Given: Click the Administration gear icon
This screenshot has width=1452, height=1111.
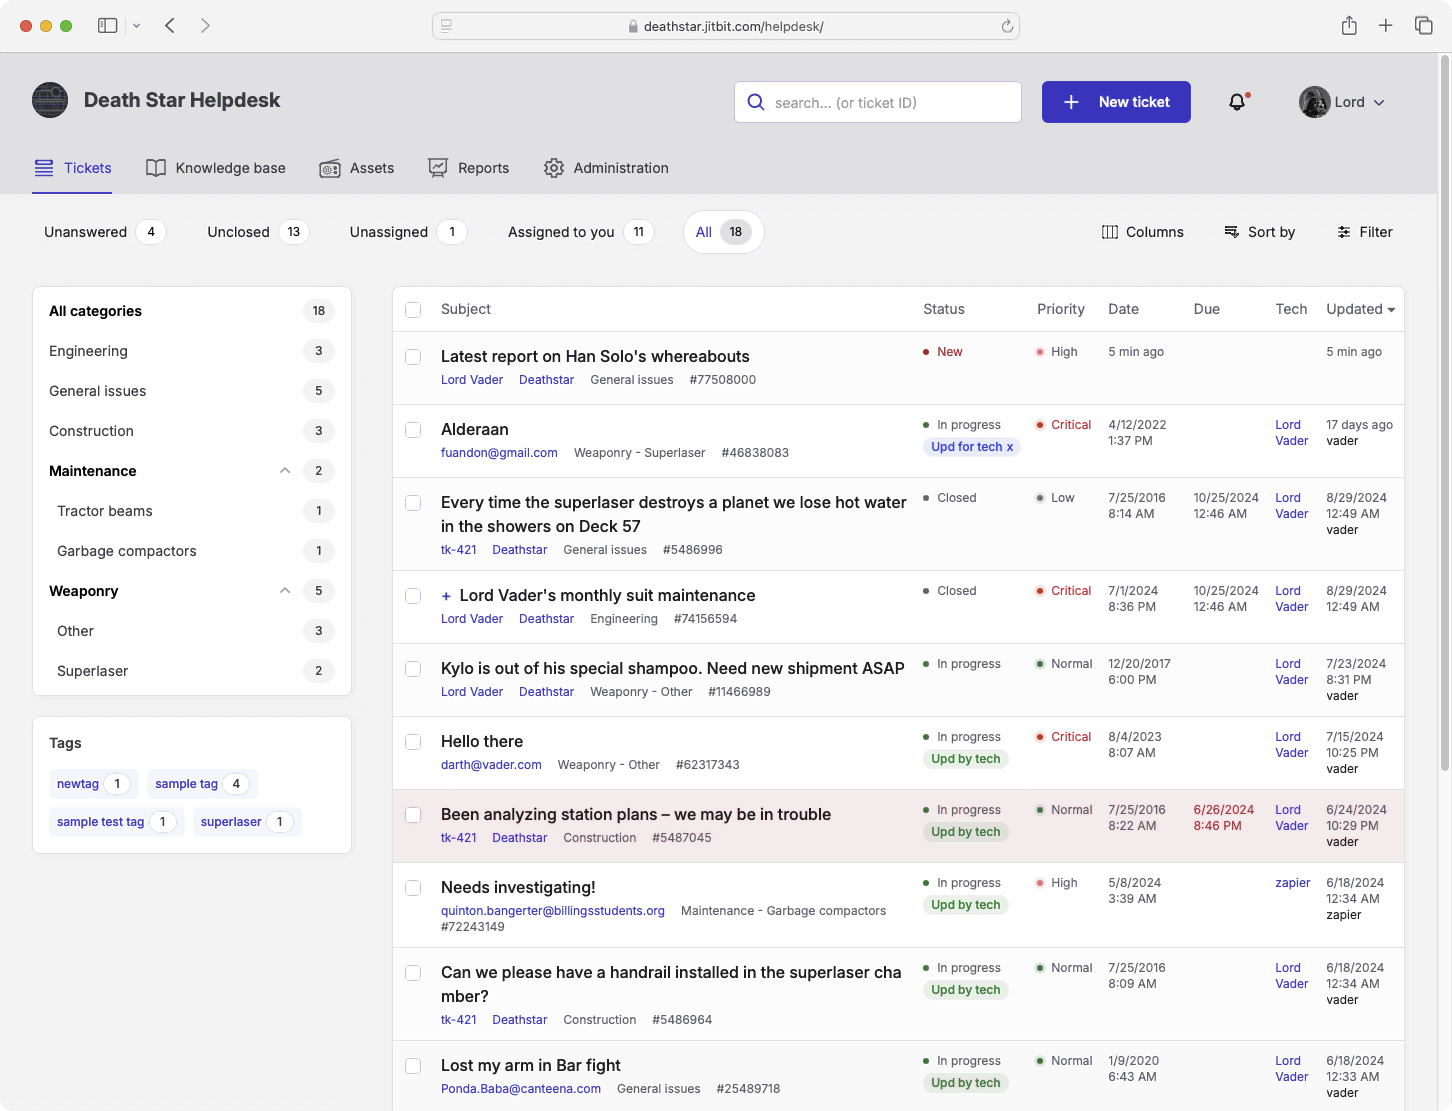Looking at the screenshot, I should (x=554, y=168).
